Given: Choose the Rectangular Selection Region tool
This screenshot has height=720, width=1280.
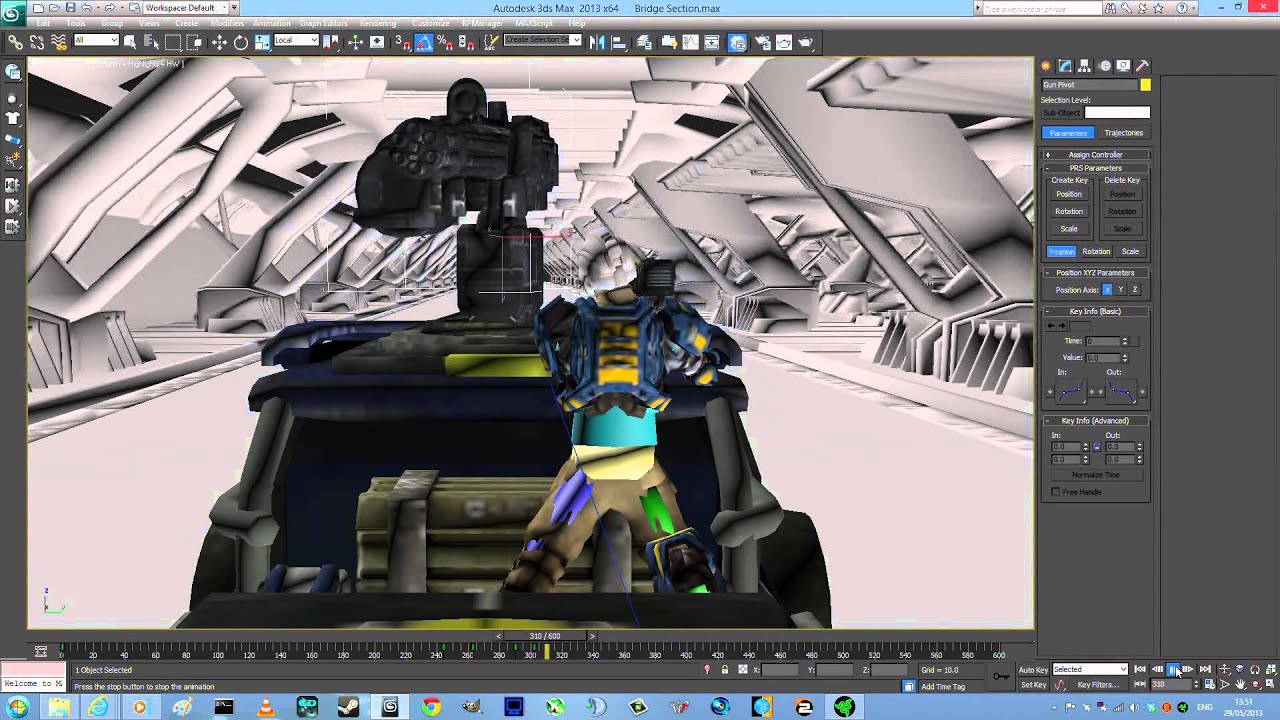Looking at the screenshot, I should point(173,42).
